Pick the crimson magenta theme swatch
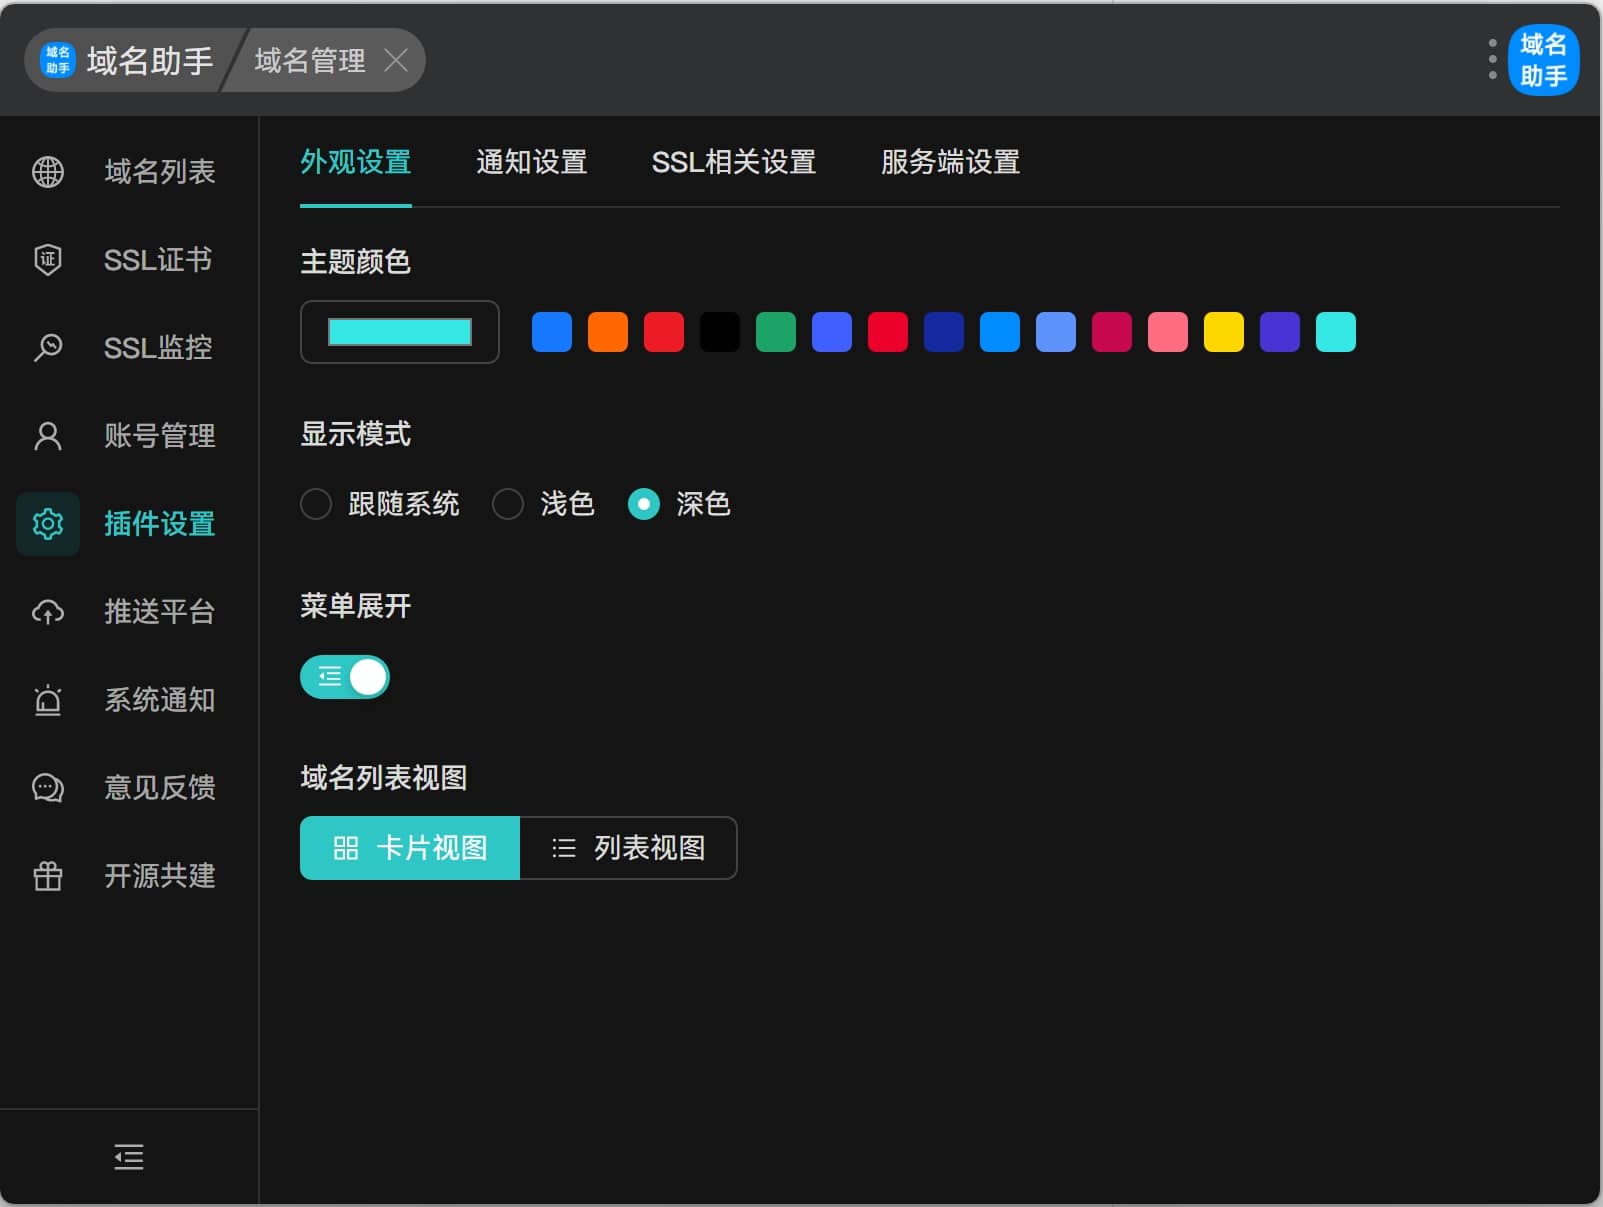Viewport: 1603px width, 1207px height. 1112,332
